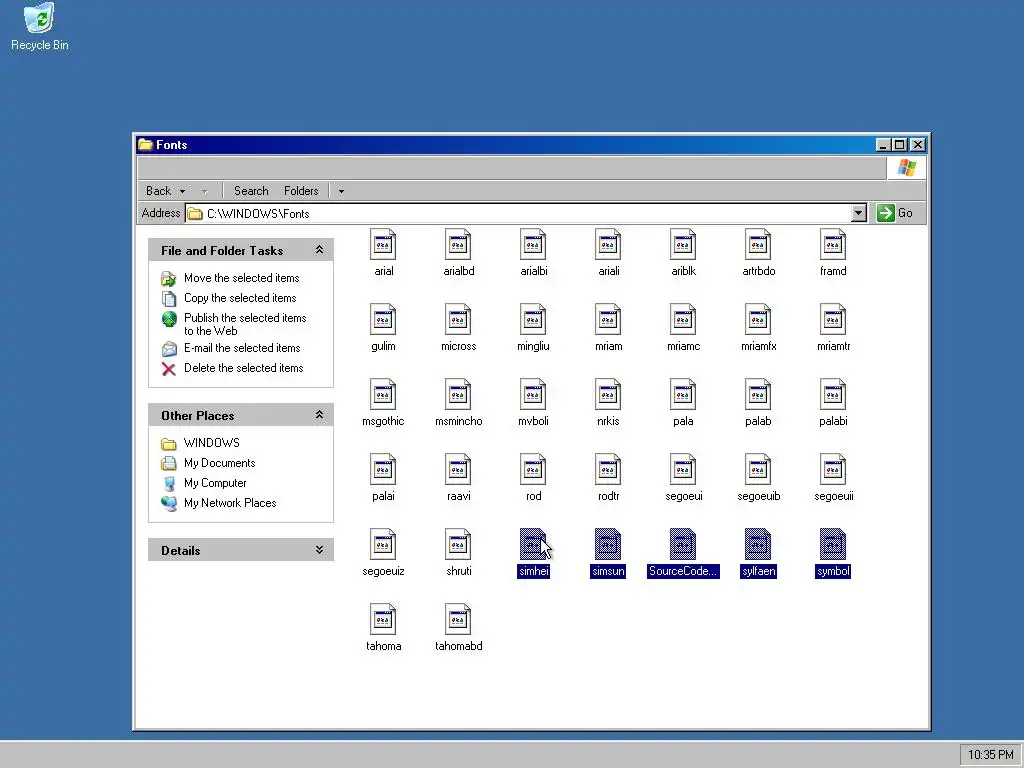
Task: Select the simsun font label
Action: 608,571
